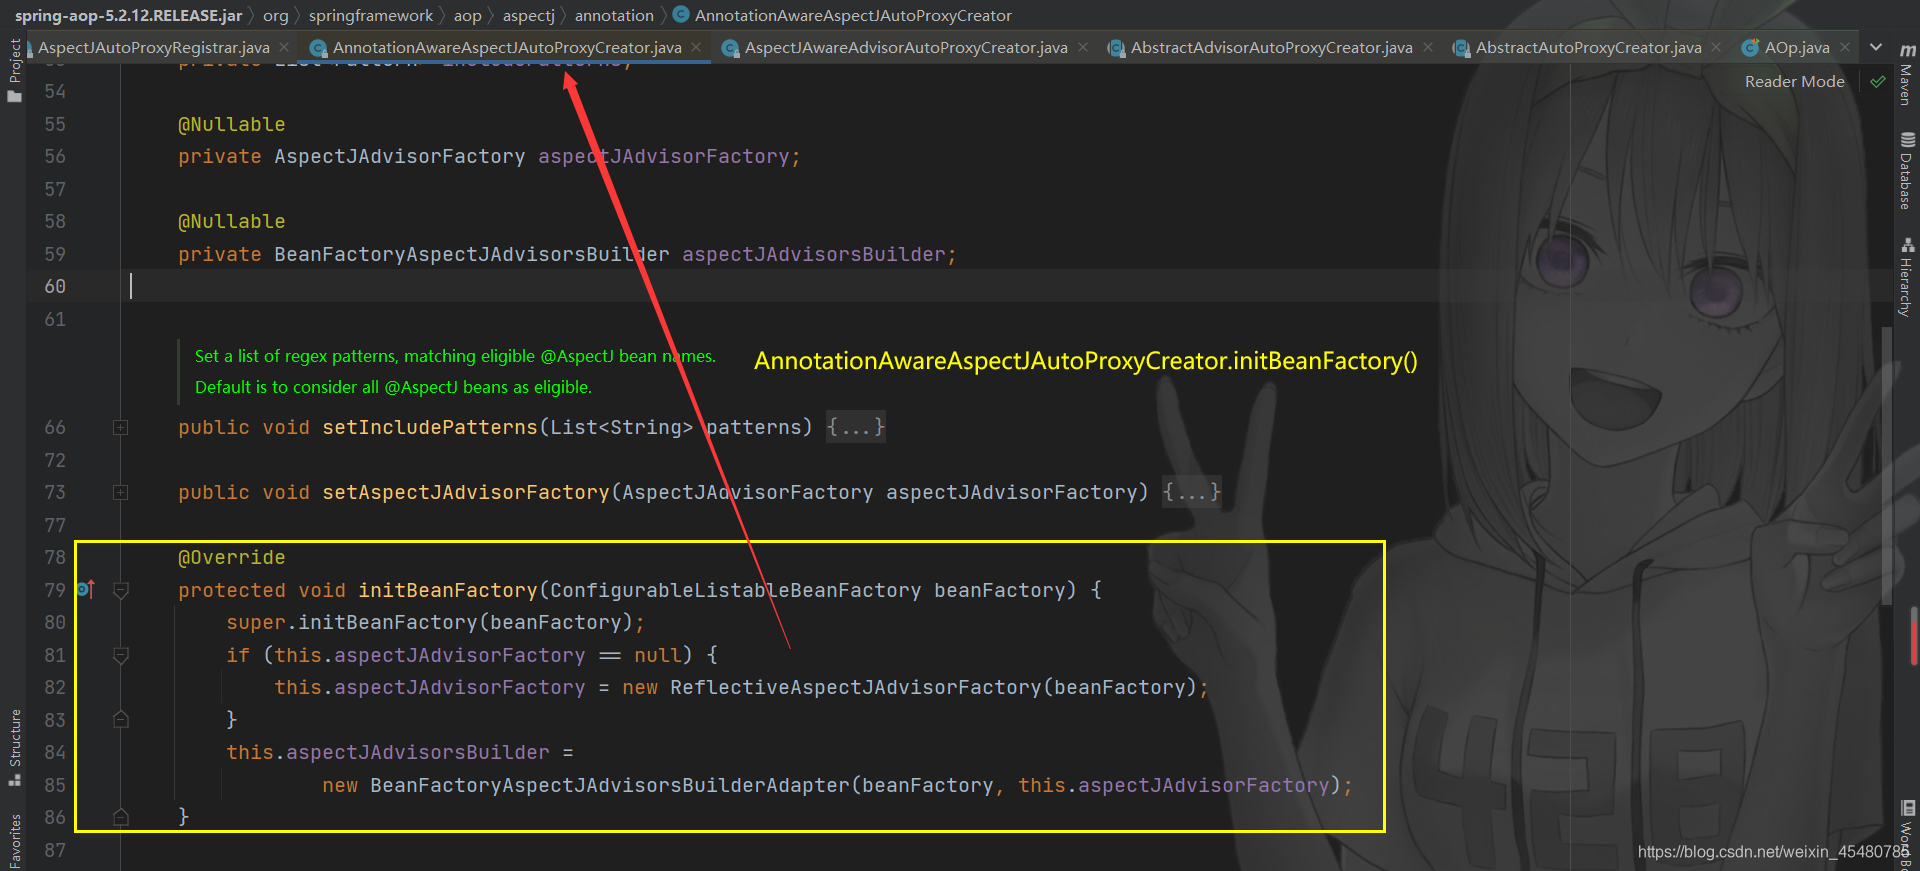
Task: Click the @Override annotation at line 78
Action: 231,558
